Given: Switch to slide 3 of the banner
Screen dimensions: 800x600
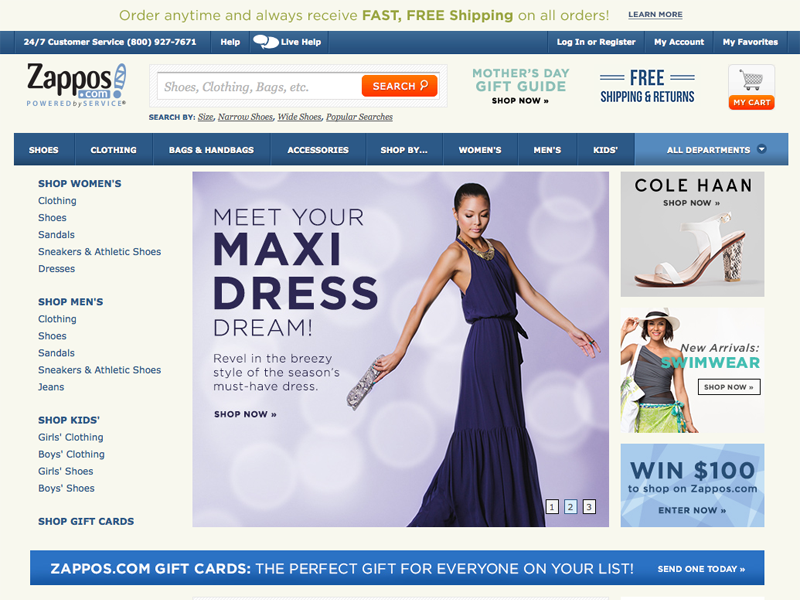Looking at the screenshot, I should [x=589, y=507].
